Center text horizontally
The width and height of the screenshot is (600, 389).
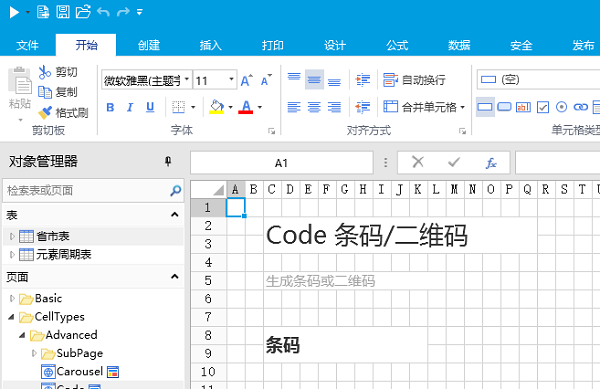tap(314, 107)
